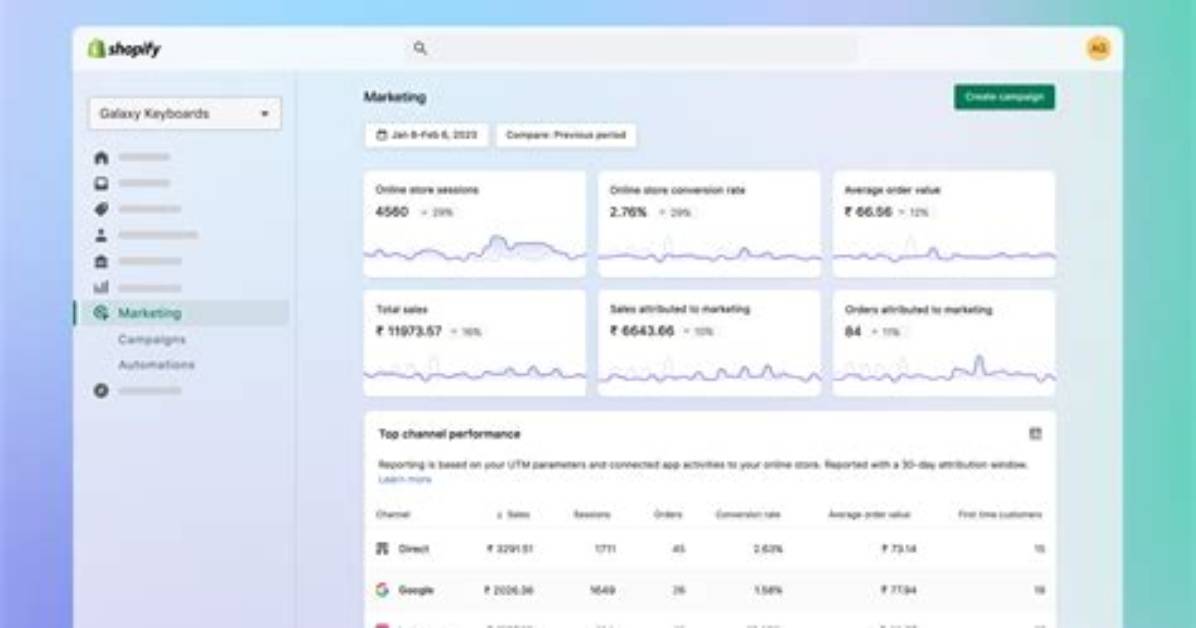Click the Direct channel store icon
The image size is (1196, 628).
pyautogui.click(x=382, y=549)
